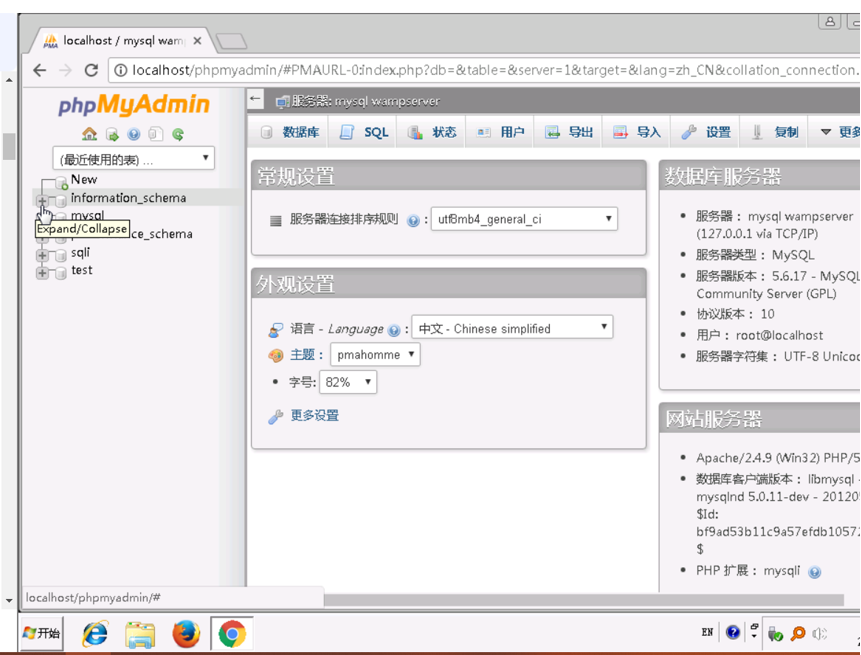This screenshot has height=655, width=861.
Task: Go to phpMyAdmin home via house icon
Action: (x=89, y=134)
